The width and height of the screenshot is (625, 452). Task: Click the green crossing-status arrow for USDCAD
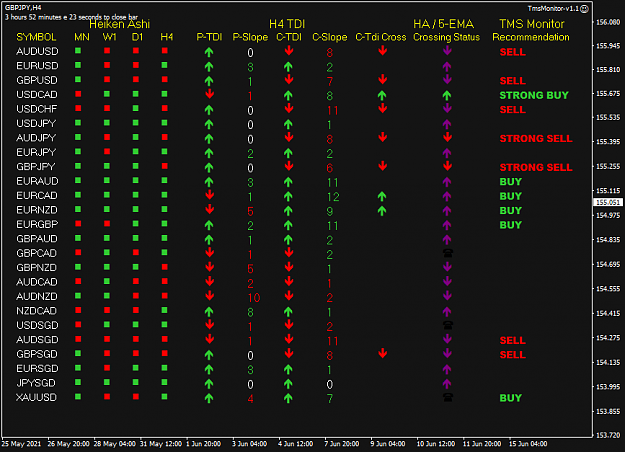click(x=447, y=95)
